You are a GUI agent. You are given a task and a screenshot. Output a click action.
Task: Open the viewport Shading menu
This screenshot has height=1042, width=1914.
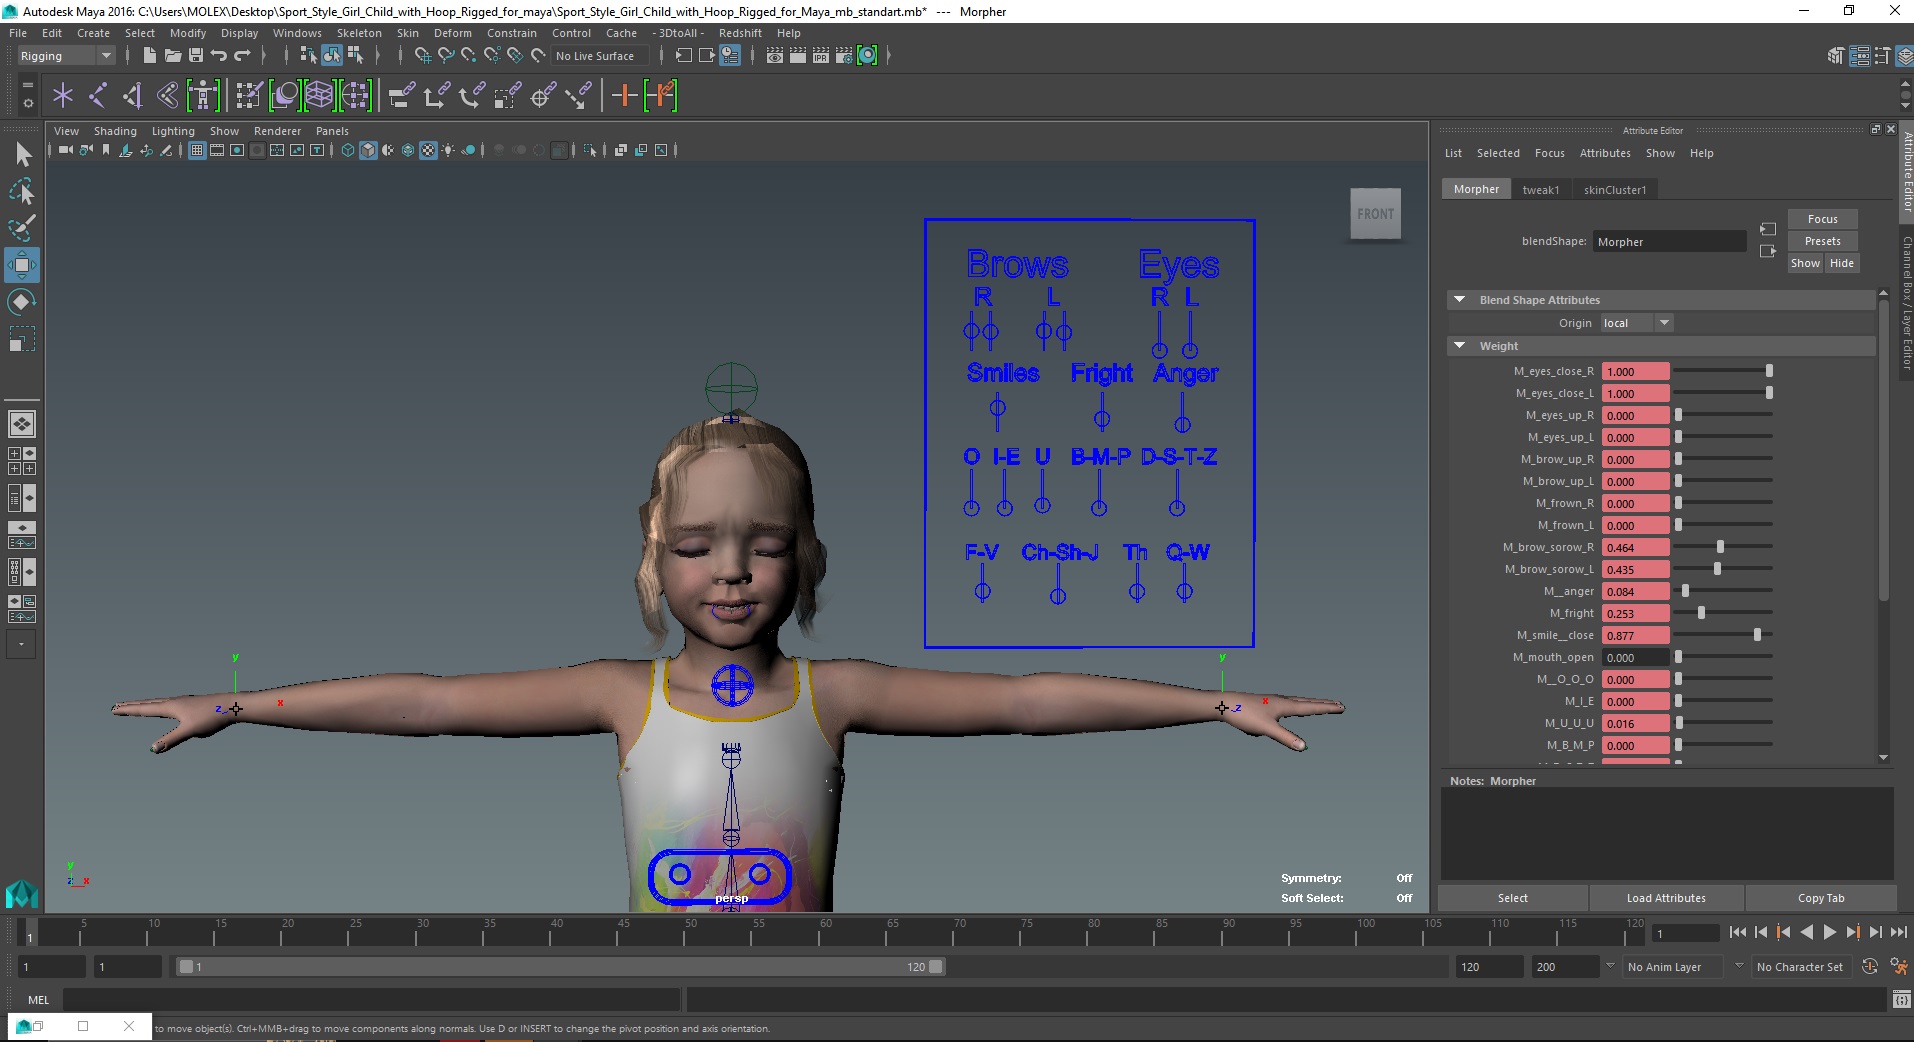coord(115,131)
